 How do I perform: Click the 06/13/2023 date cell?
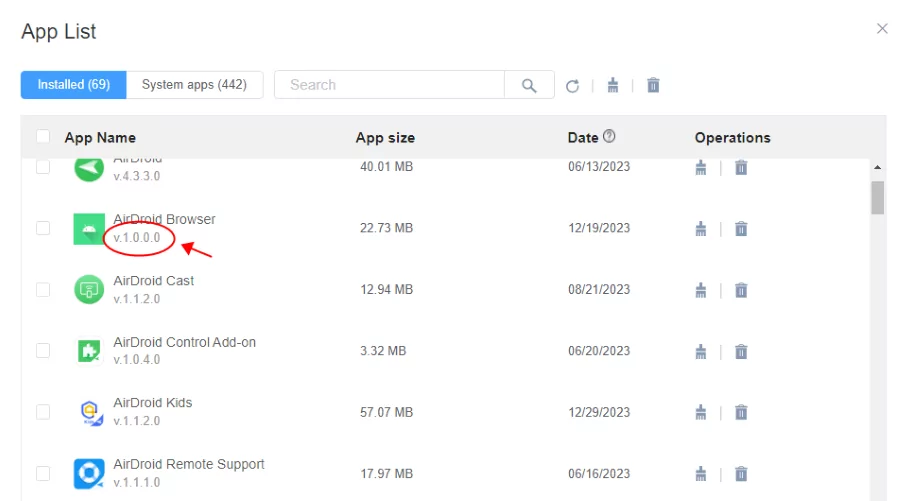click(x=599, y=167)
